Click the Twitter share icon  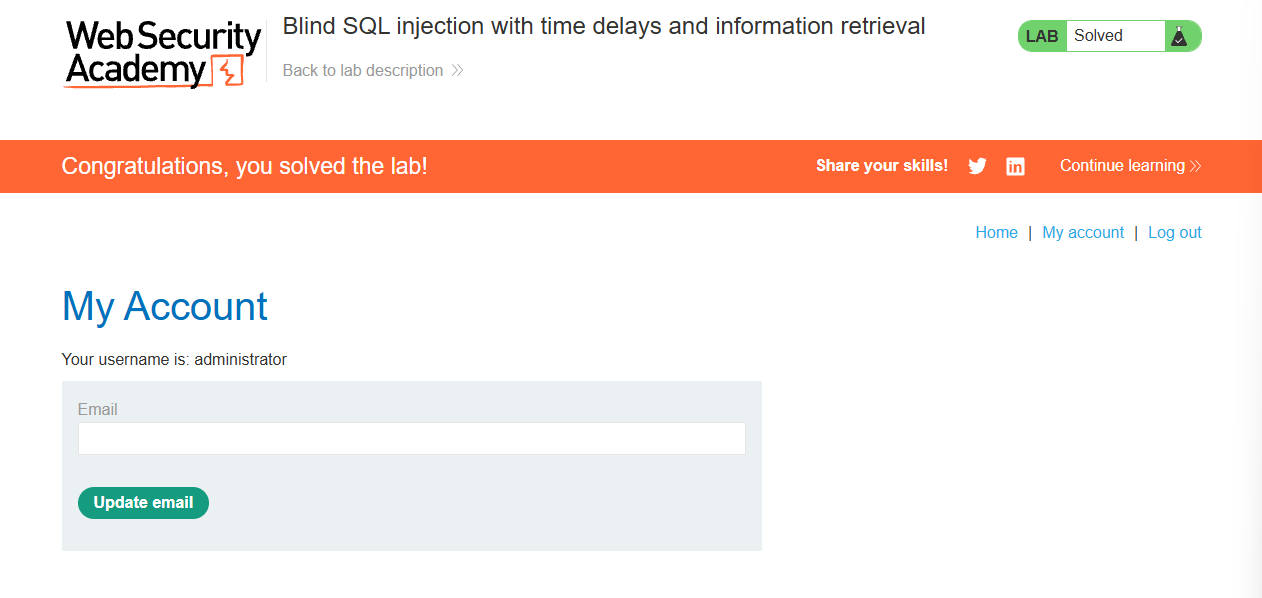click(977, 166)
